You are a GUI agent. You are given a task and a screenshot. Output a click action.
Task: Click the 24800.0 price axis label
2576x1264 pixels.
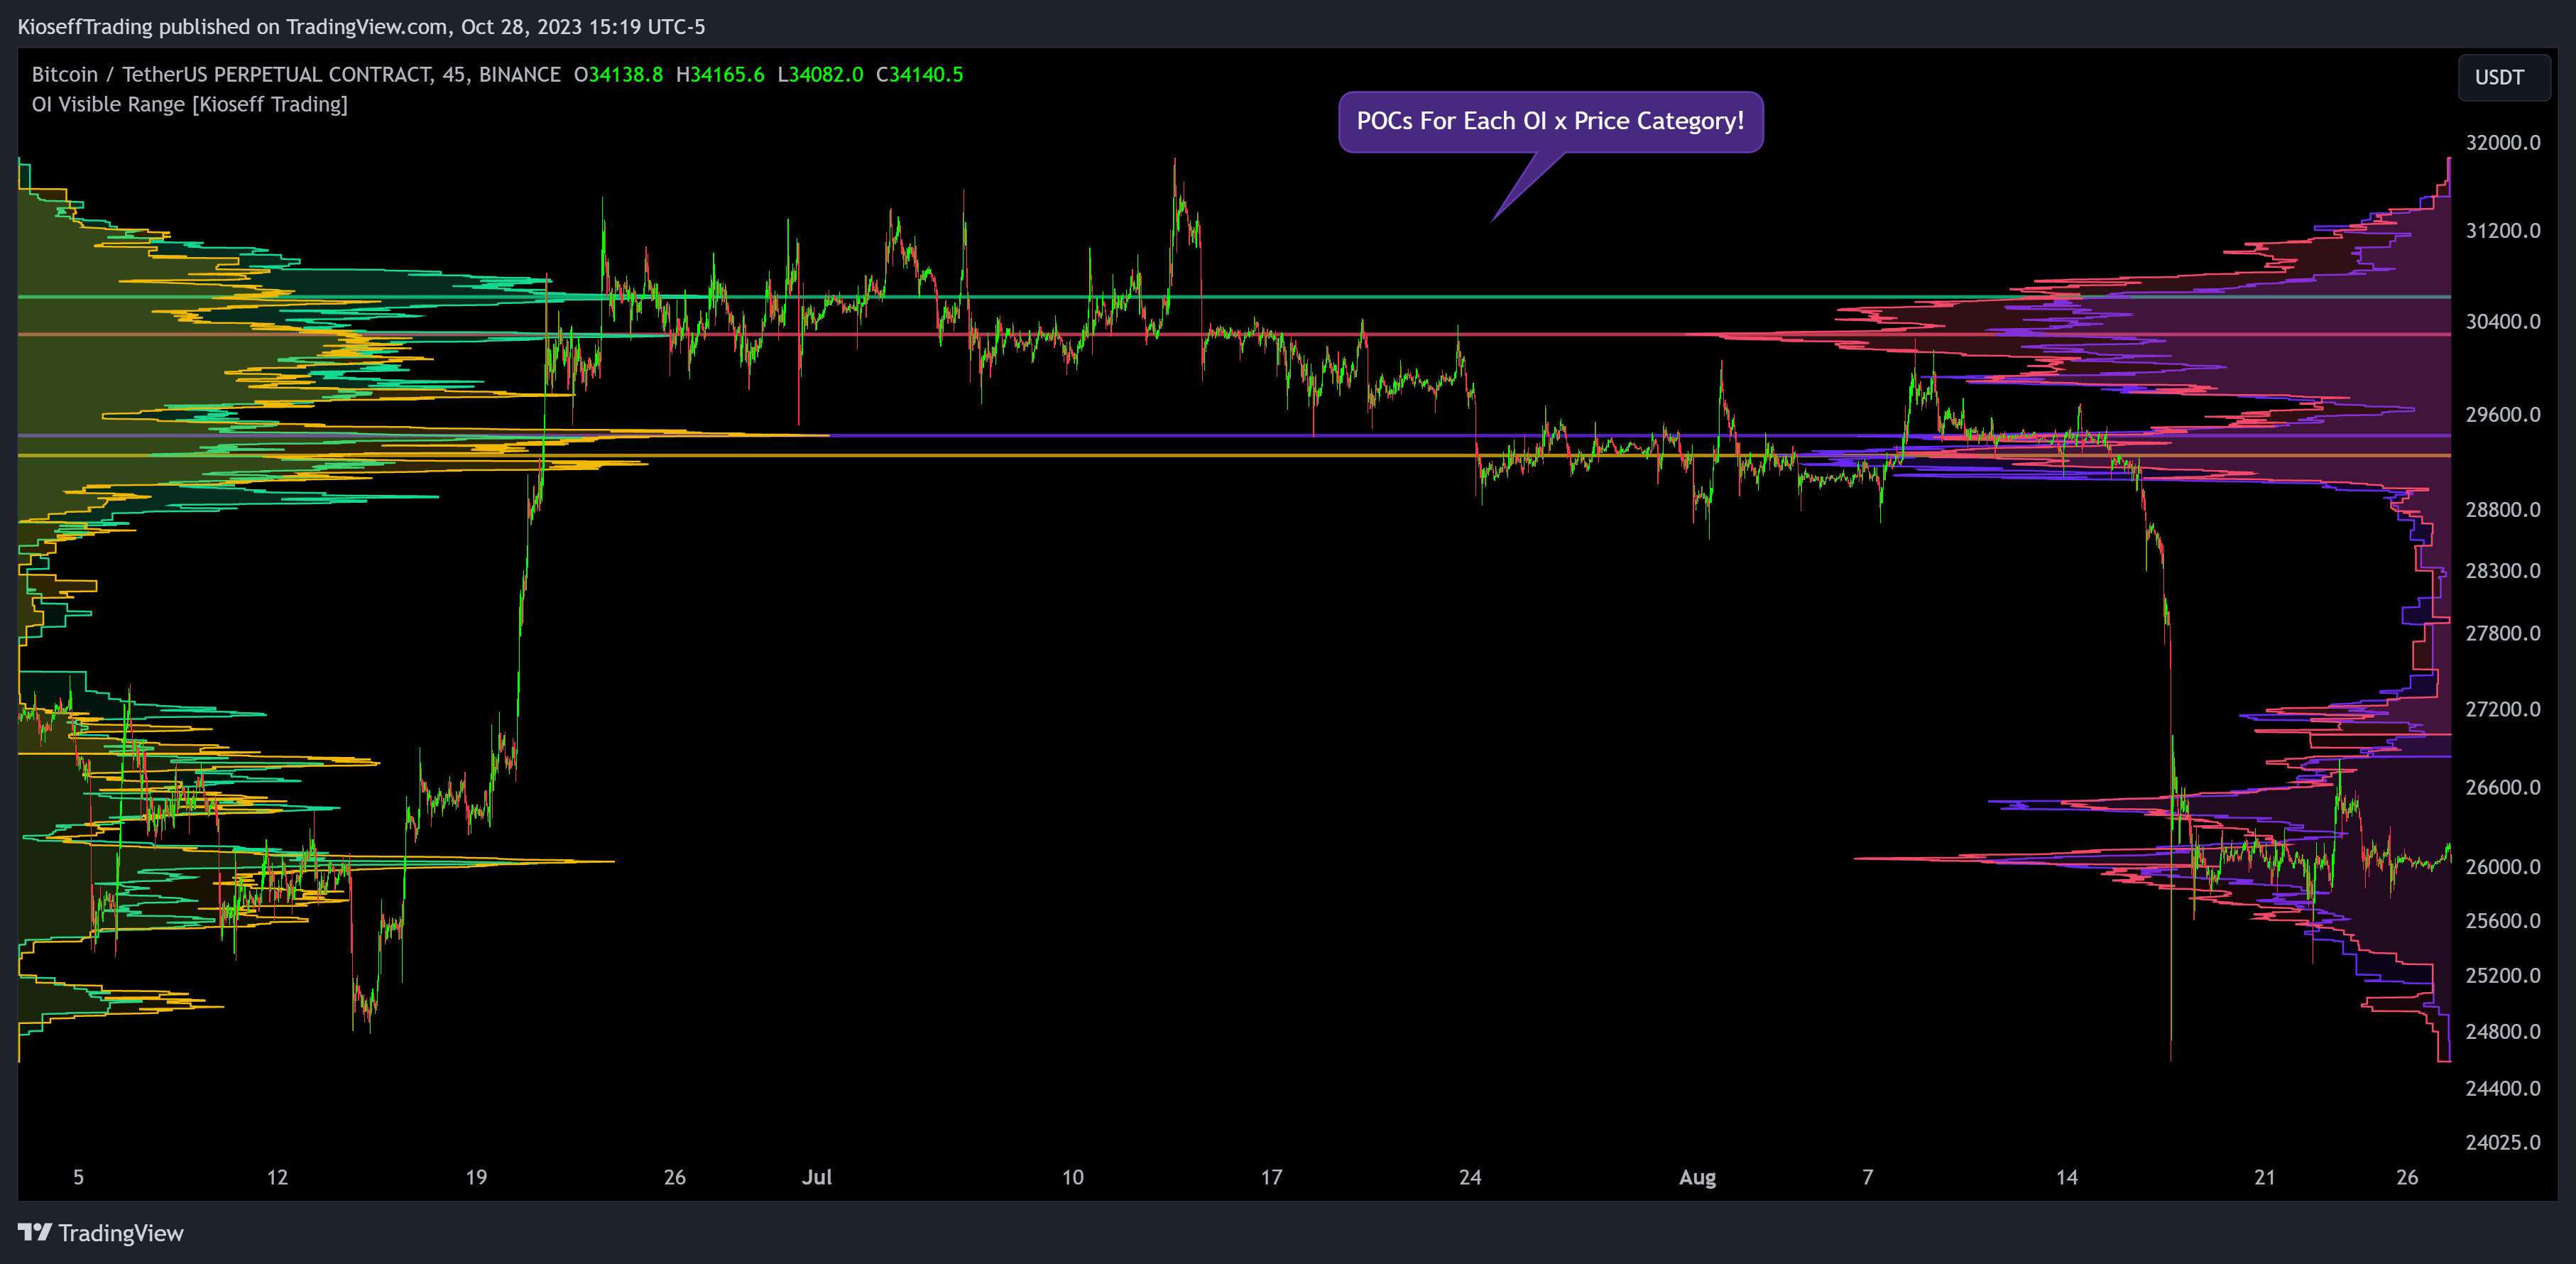click(x=2503, y=1031)
